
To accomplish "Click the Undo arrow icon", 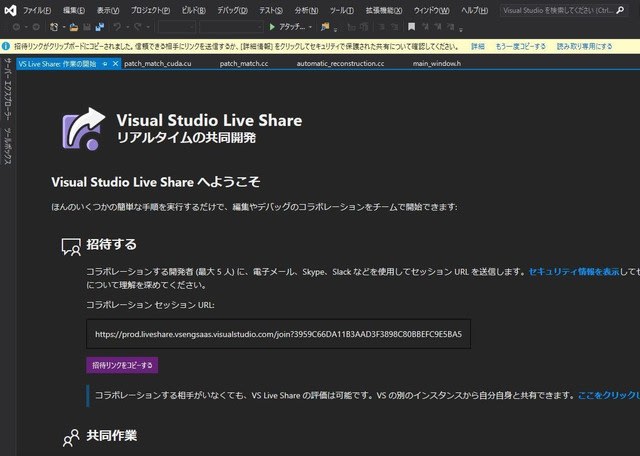I will (117, 27).
